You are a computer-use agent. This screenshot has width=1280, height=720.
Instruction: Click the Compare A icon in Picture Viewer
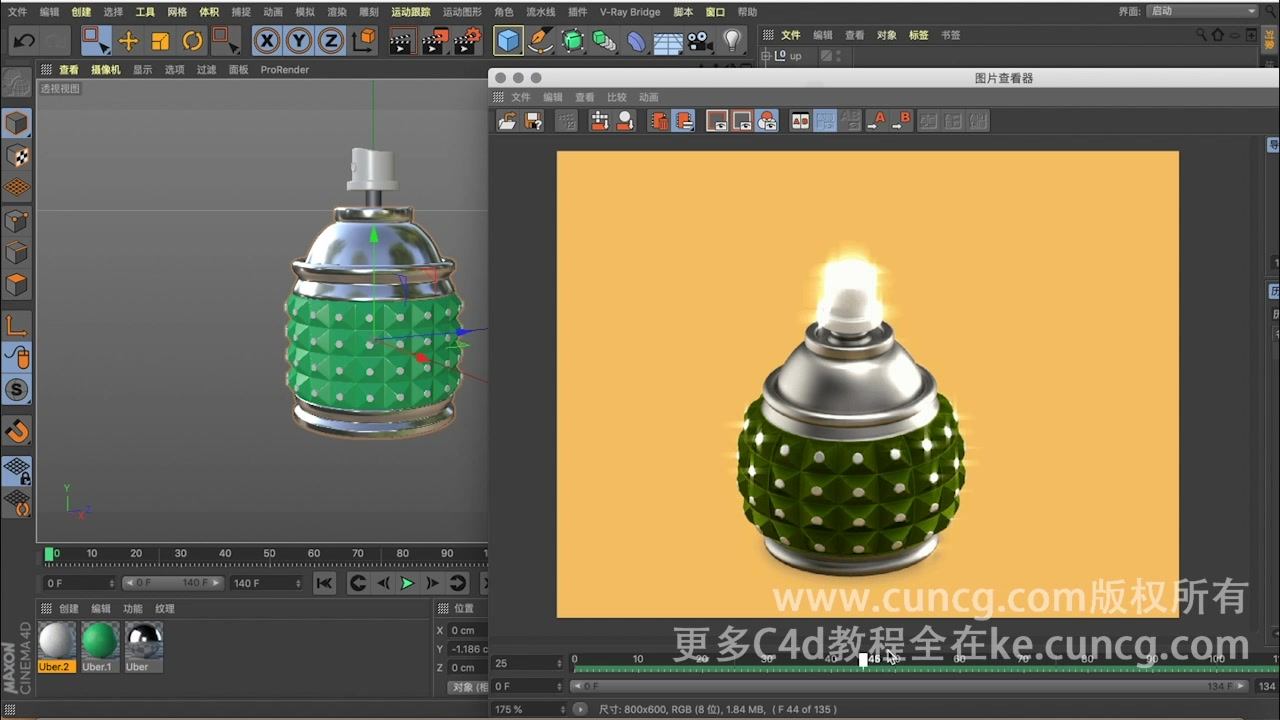point(877,120)
